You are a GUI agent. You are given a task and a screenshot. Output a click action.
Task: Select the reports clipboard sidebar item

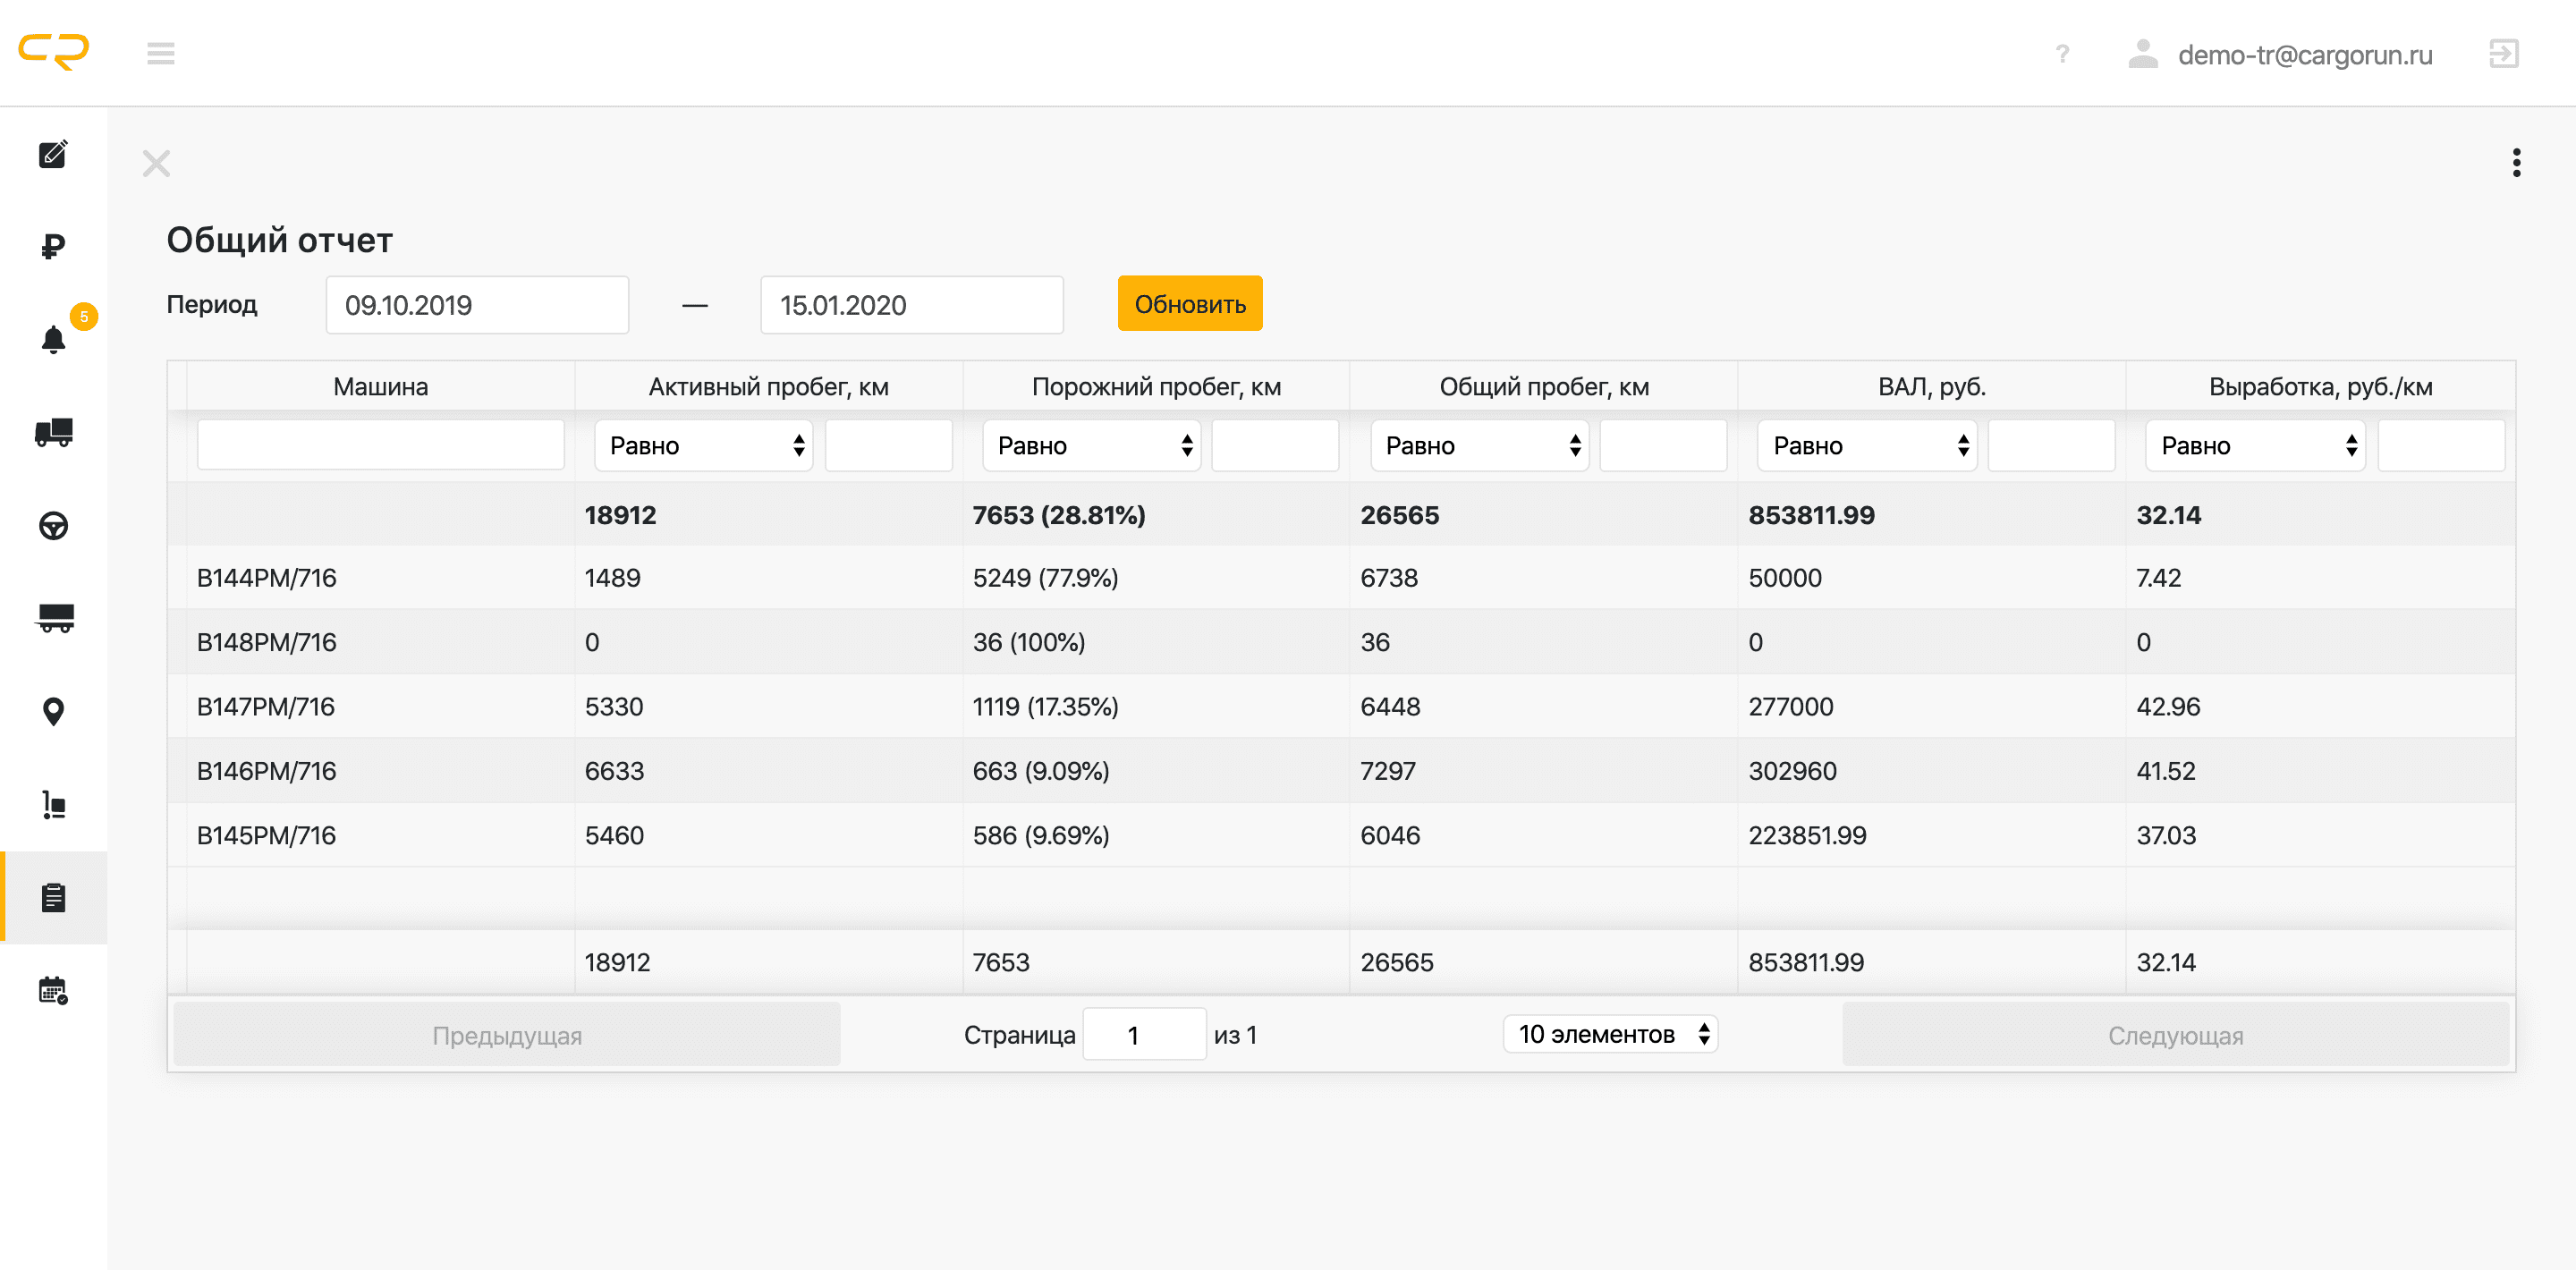[53, 897]
